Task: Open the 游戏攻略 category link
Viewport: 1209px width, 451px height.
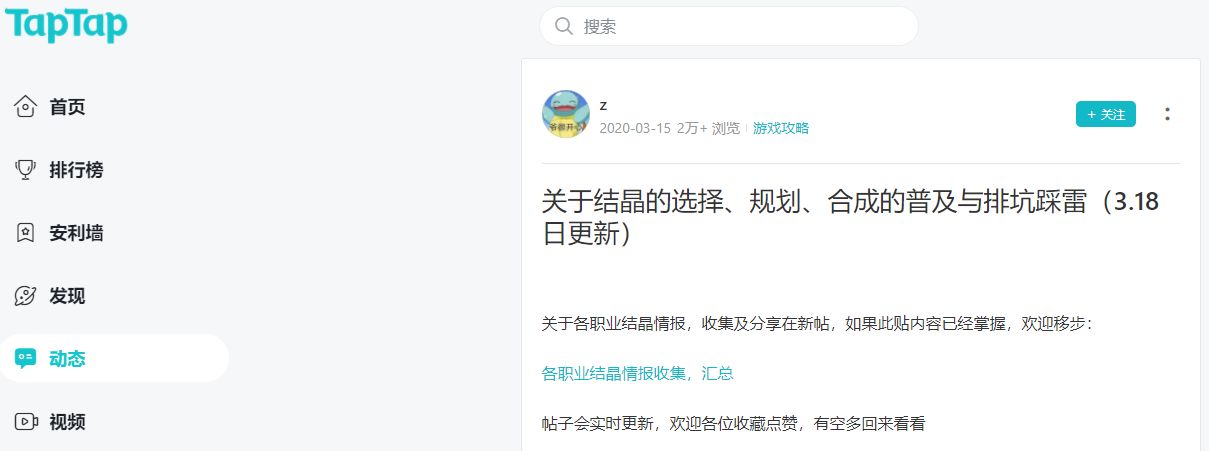Action: 781,128
